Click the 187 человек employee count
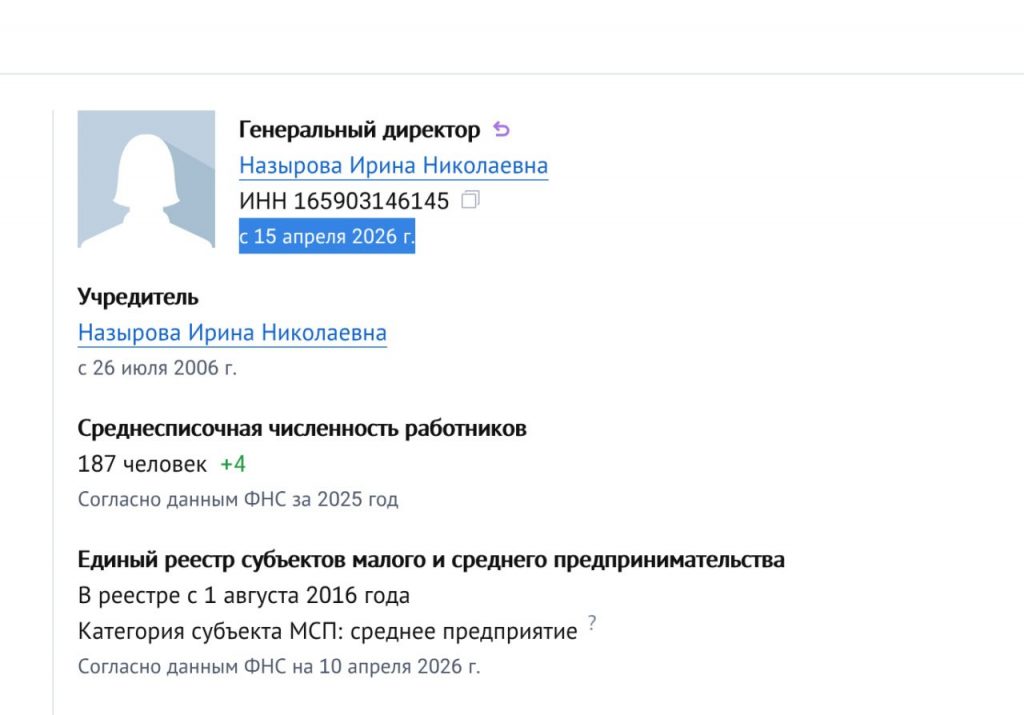The height and width of the screenshot is (715, 1024). click(x=142, y=464)
